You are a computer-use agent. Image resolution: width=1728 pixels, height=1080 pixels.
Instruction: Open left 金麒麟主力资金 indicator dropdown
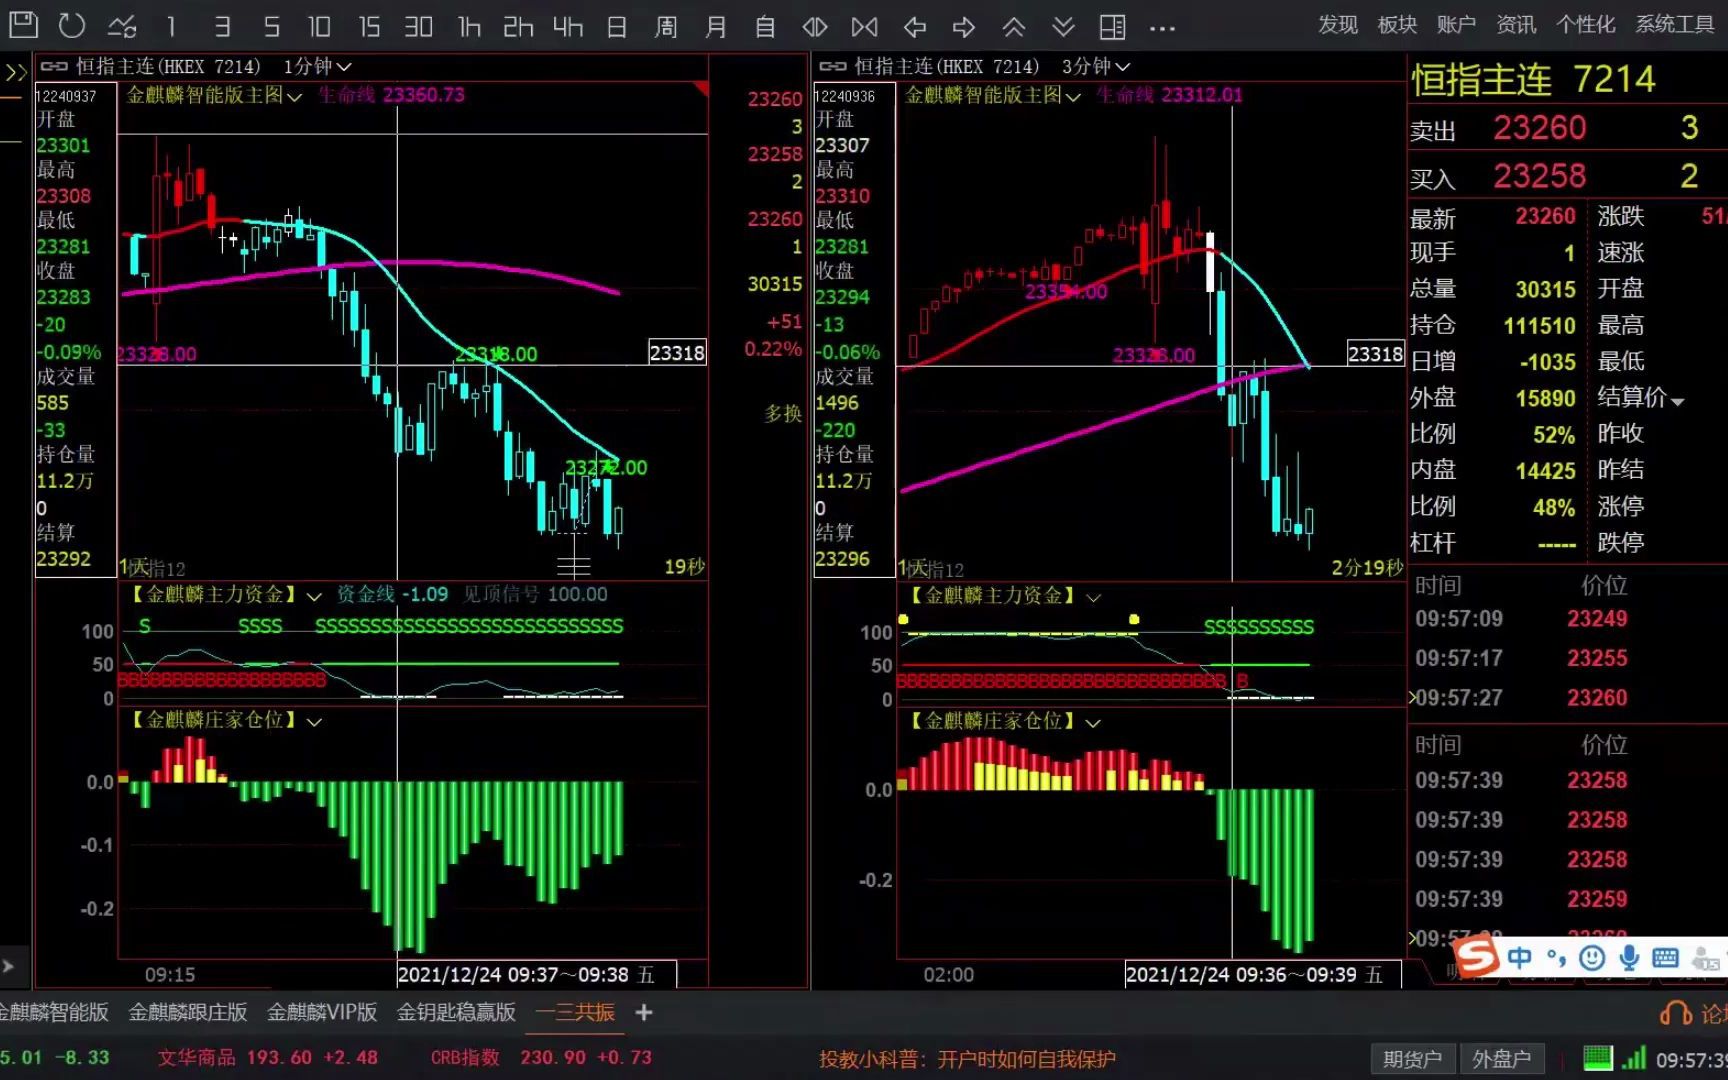coord(313,596)
